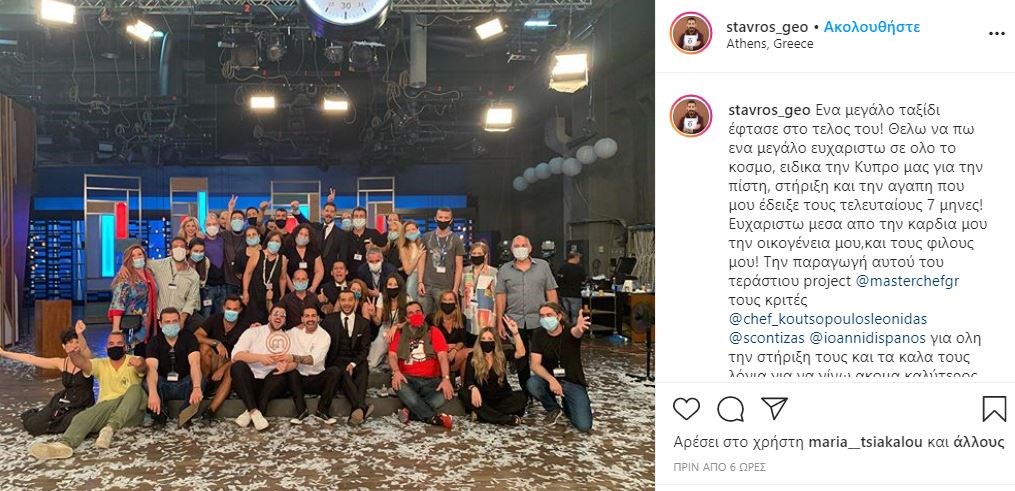
Task: Open comments with the speech bubble icon
Action: coord(730,409)
